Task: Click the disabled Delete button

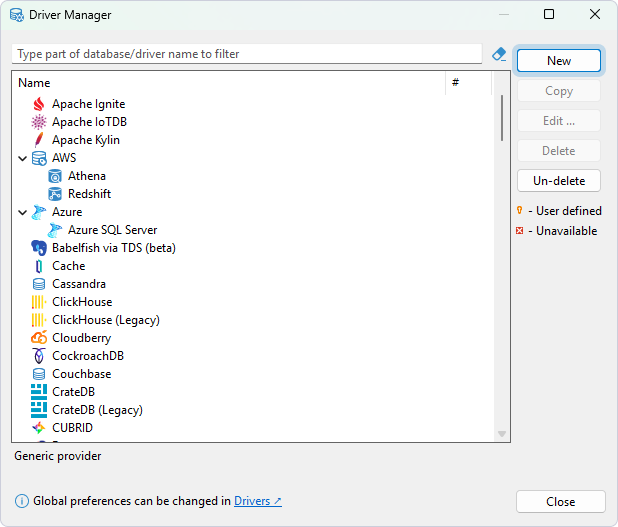Action: coord(559,151)
